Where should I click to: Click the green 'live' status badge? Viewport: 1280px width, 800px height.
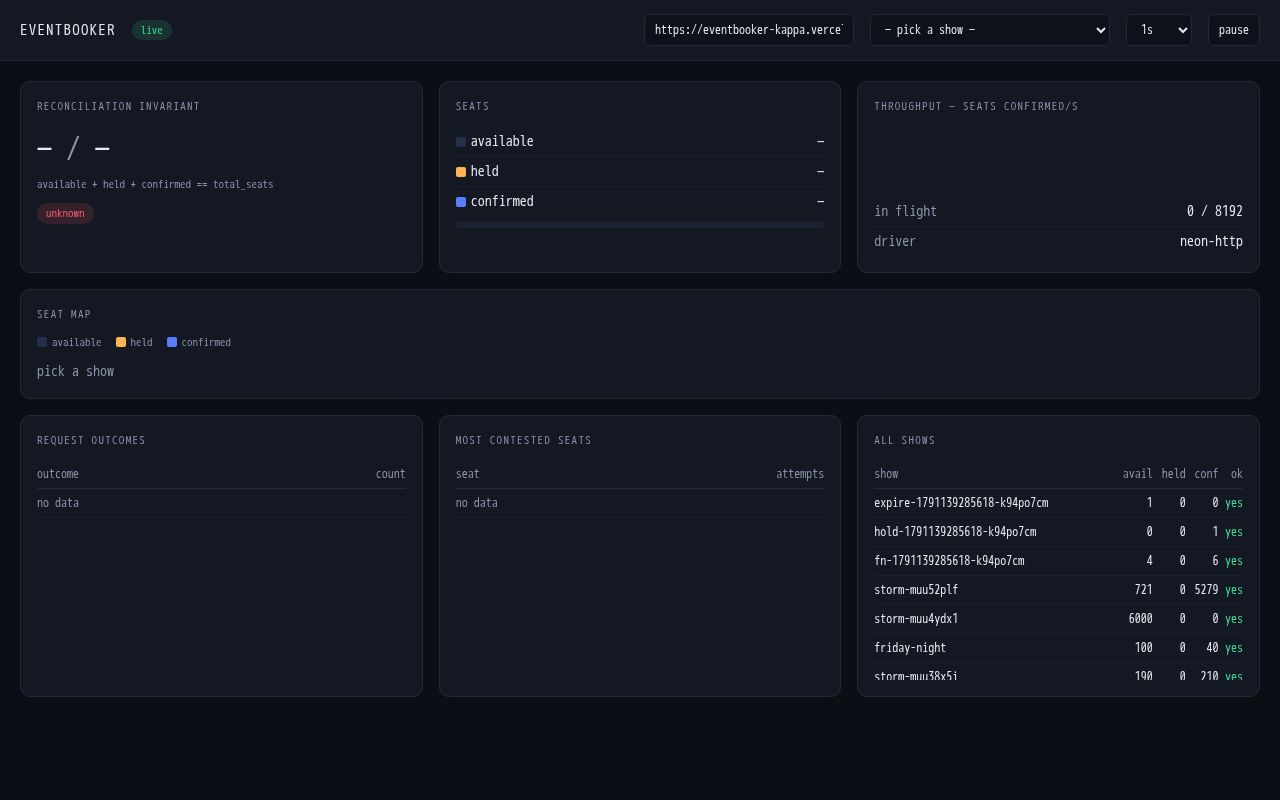click(151, 30)
